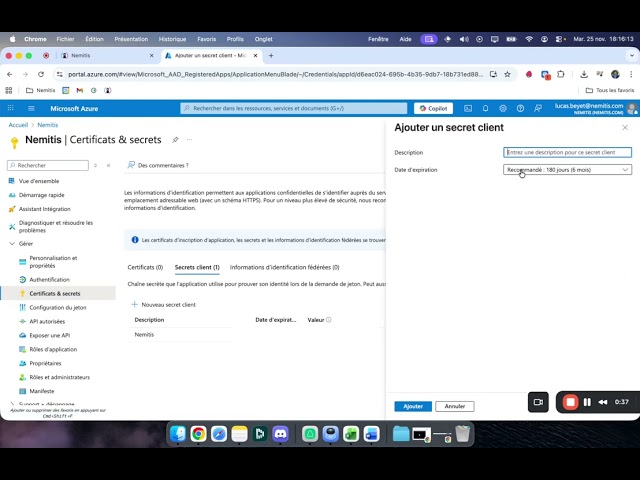
Task: Open Tous les favoris folder
Action: coord(610,90)
